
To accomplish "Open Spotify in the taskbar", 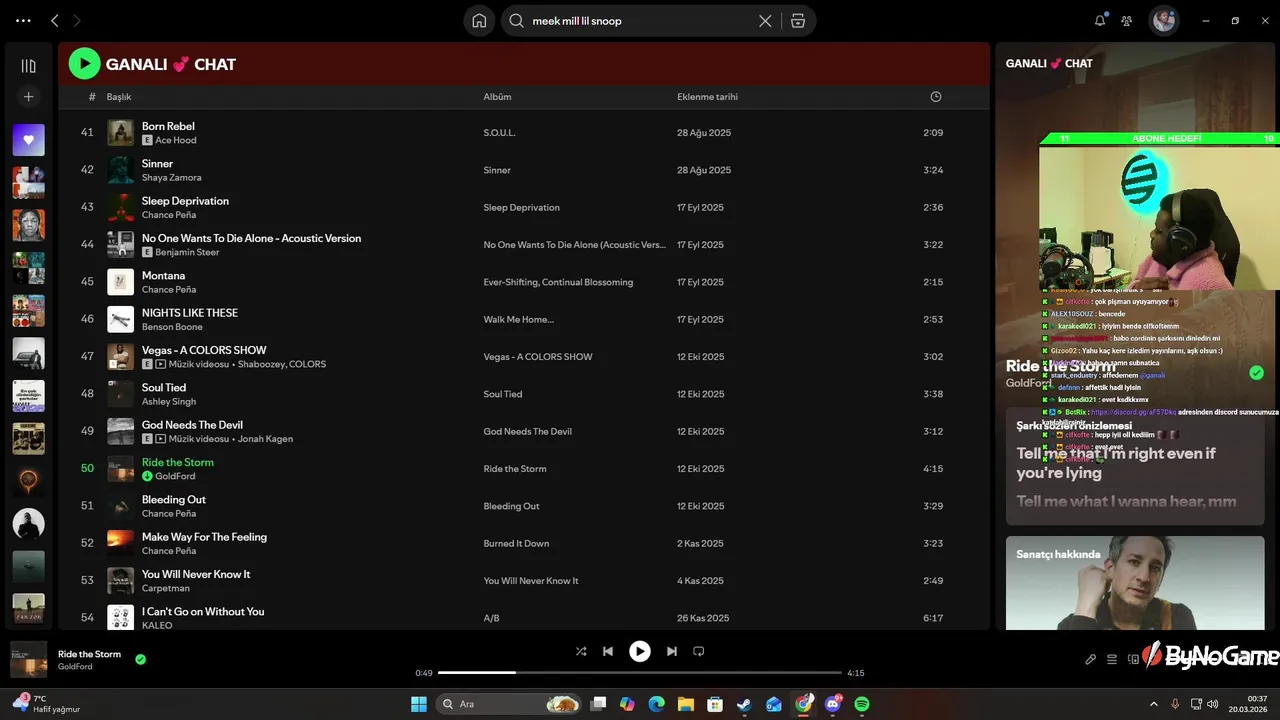I will pos(862,704).
